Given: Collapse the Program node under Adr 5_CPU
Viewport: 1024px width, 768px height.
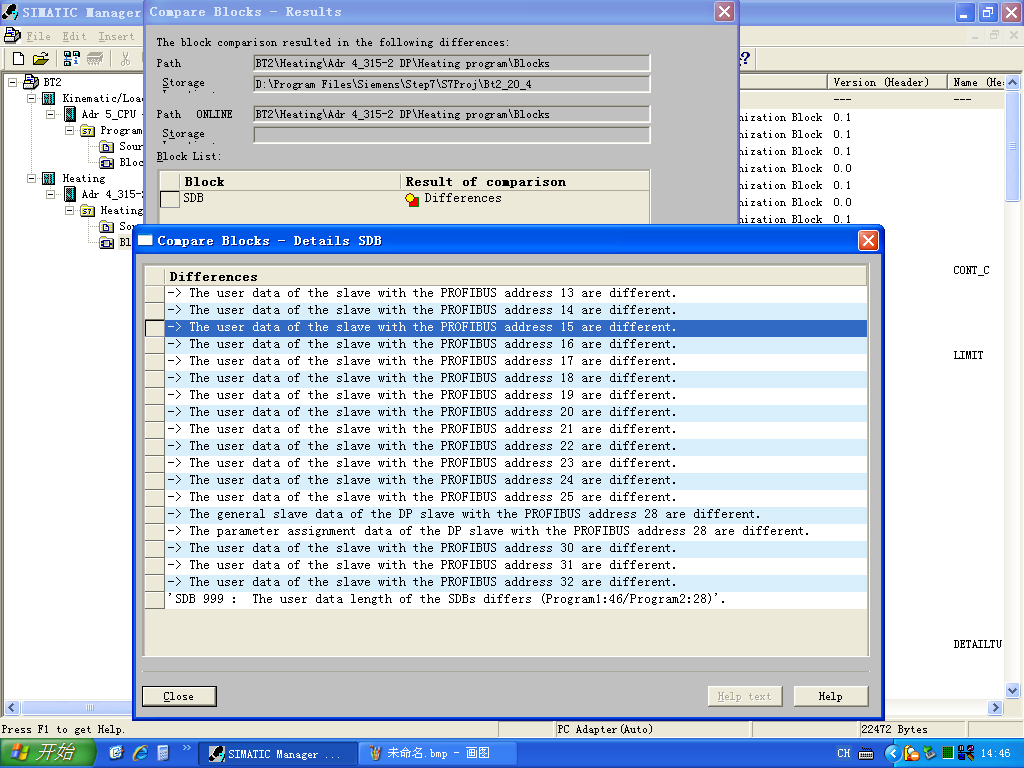Looking at the screenshot, I should pyautogui.click(x=69, y=131).
